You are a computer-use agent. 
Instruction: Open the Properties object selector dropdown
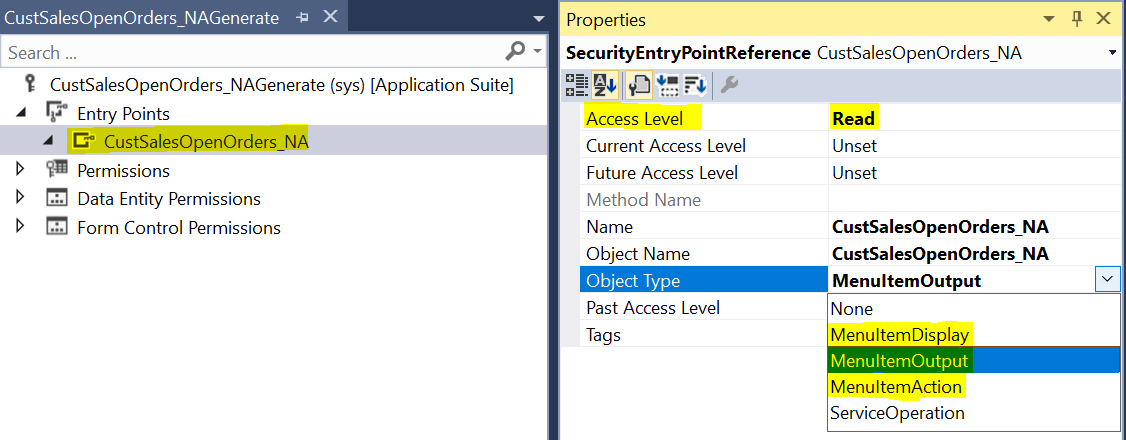point(1112,53)
